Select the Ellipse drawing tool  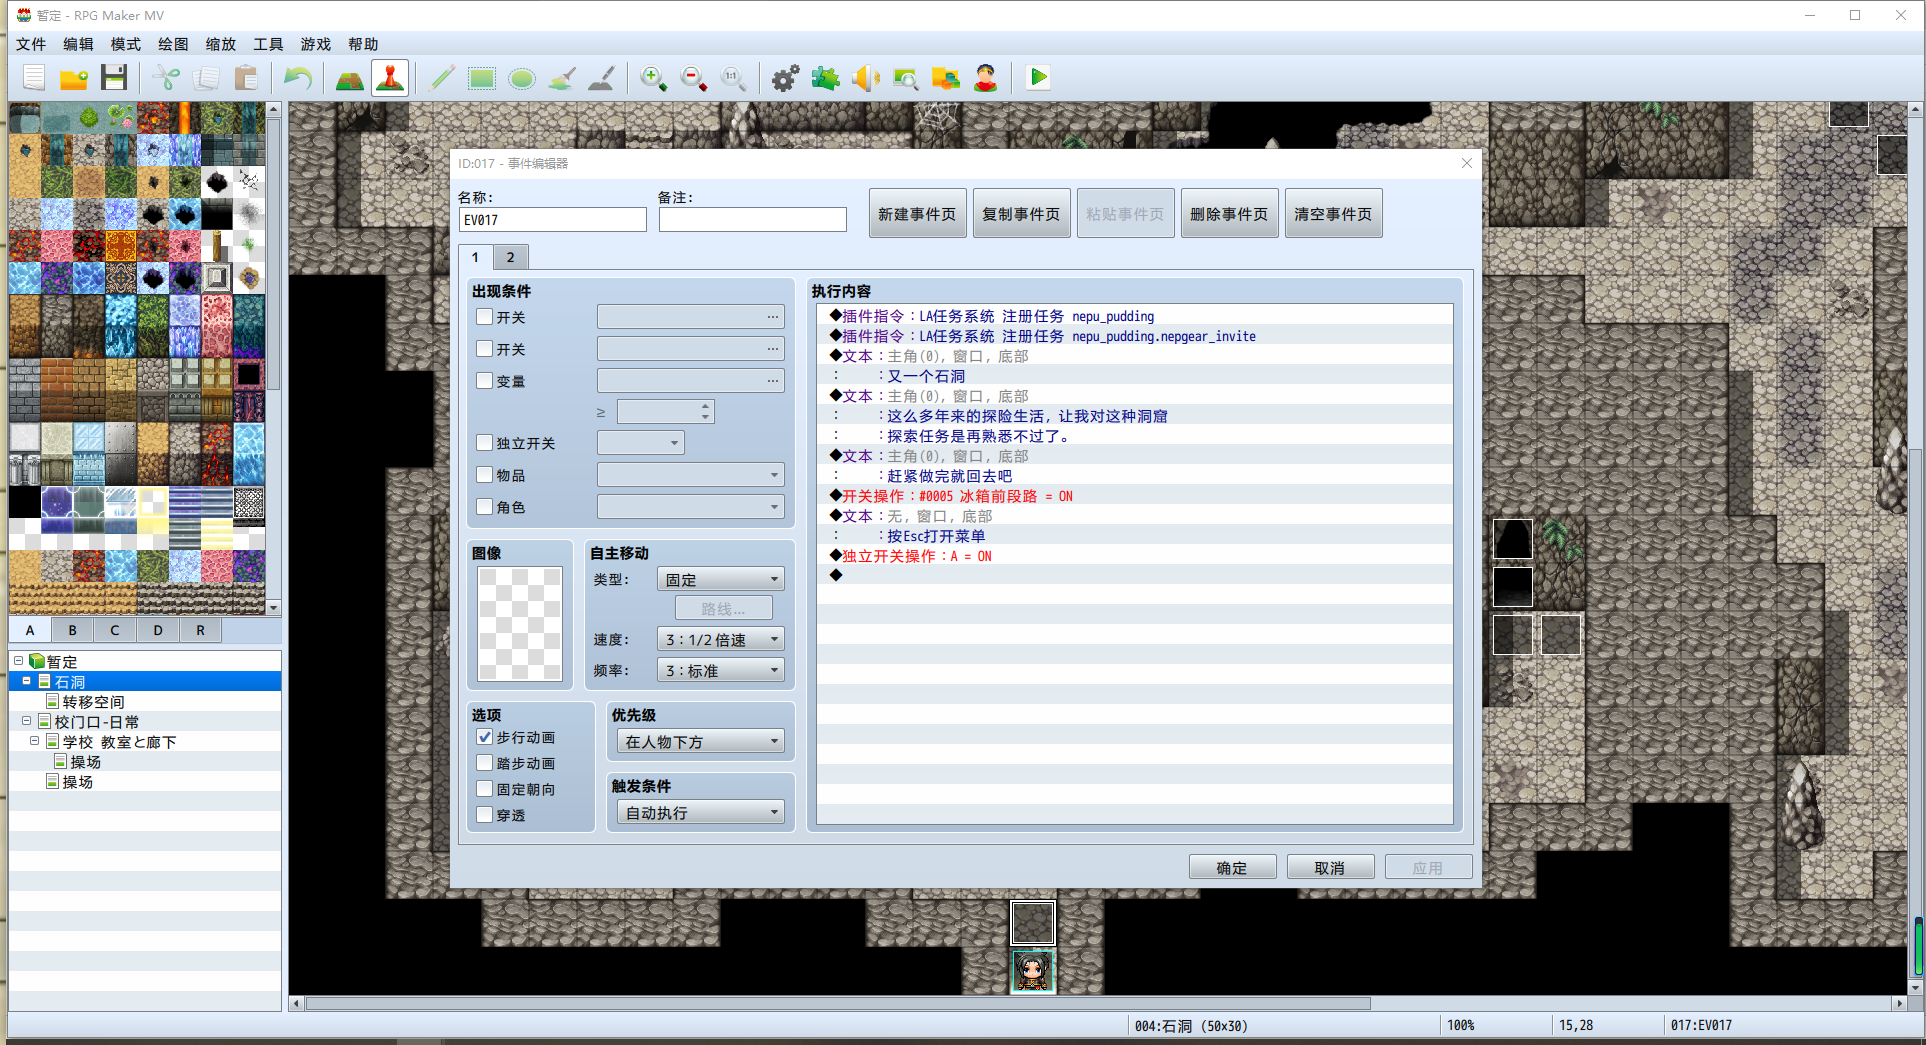click(x=522, y=78)
